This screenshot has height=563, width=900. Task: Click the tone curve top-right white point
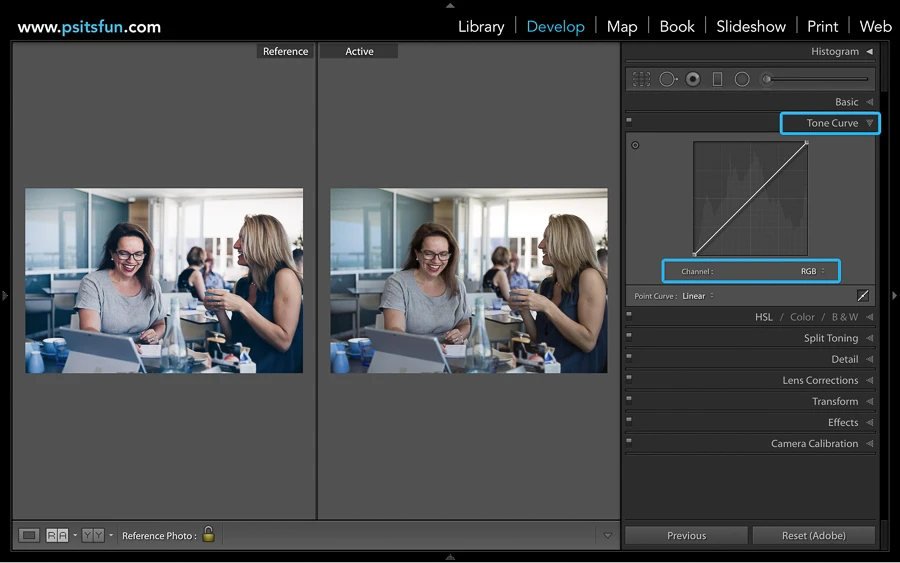point(806,142)
